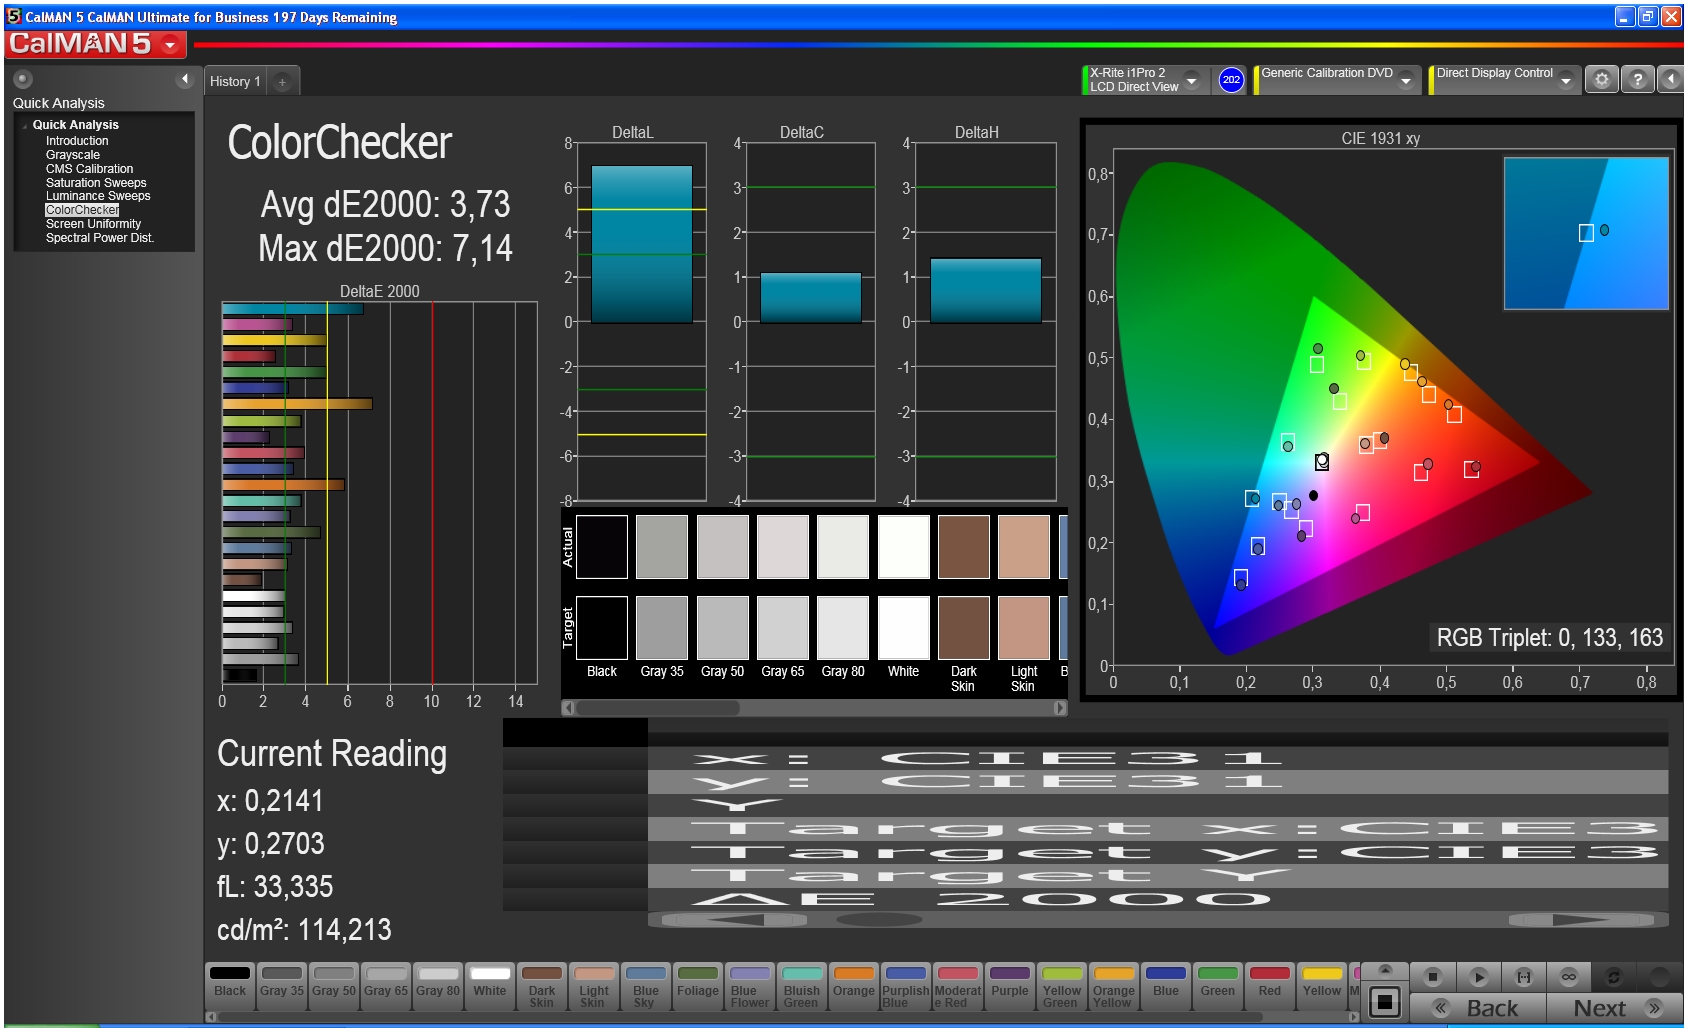1688x1028 pixels.
Task: Select the Dark Skin swatch button
Action: 542,987
